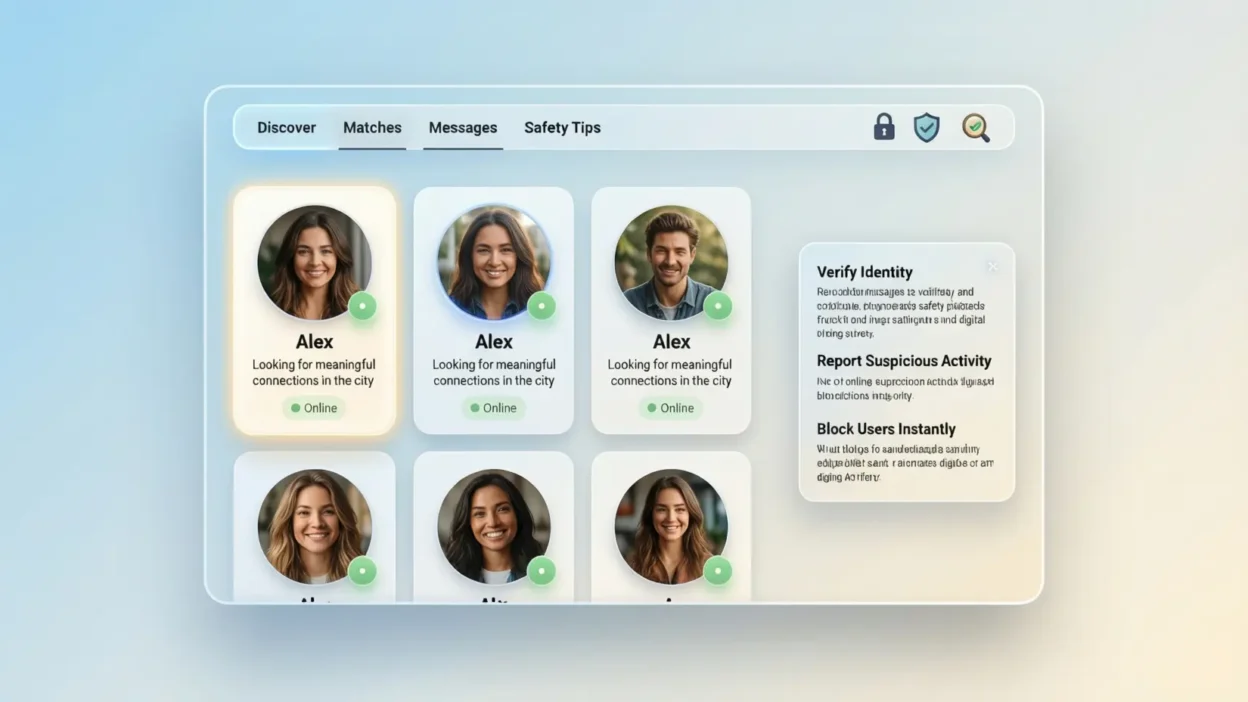Click the magnifying glass search icon
This screenshot has height=702, width=1248.
(x=975, y=127)
